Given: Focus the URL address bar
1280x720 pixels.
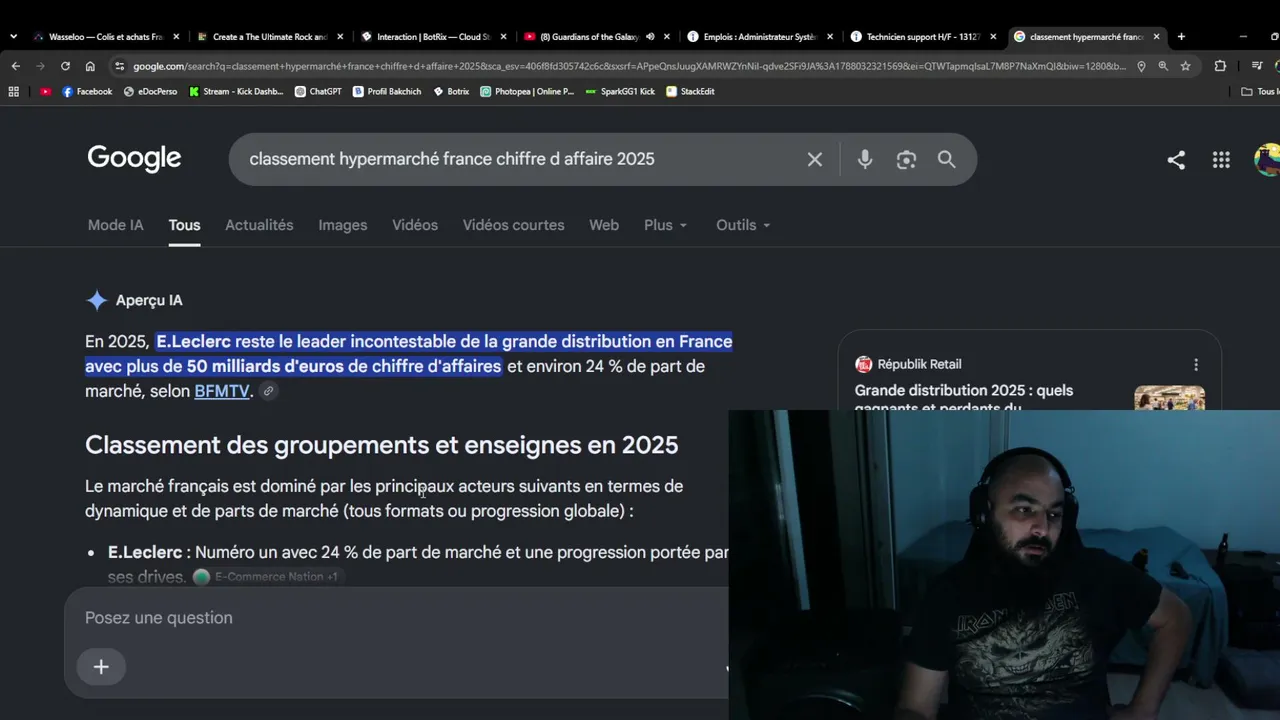Looking at the screenshot, I should point(630,66).
